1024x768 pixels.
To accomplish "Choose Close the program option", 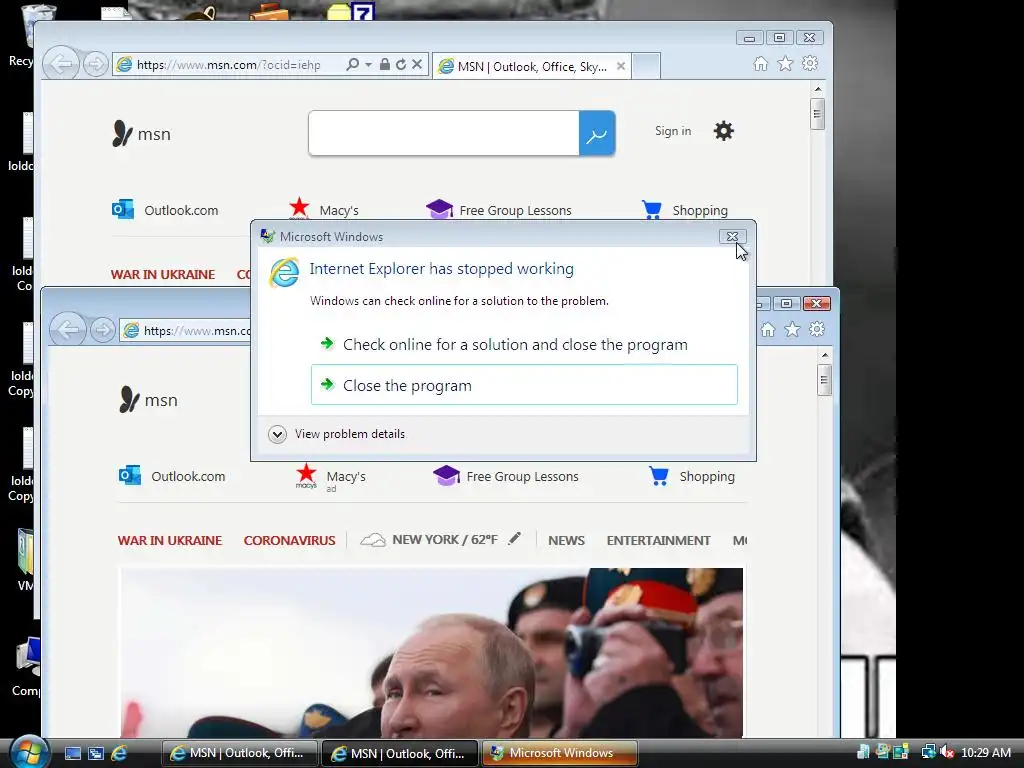I will click(x=524, y=385).
